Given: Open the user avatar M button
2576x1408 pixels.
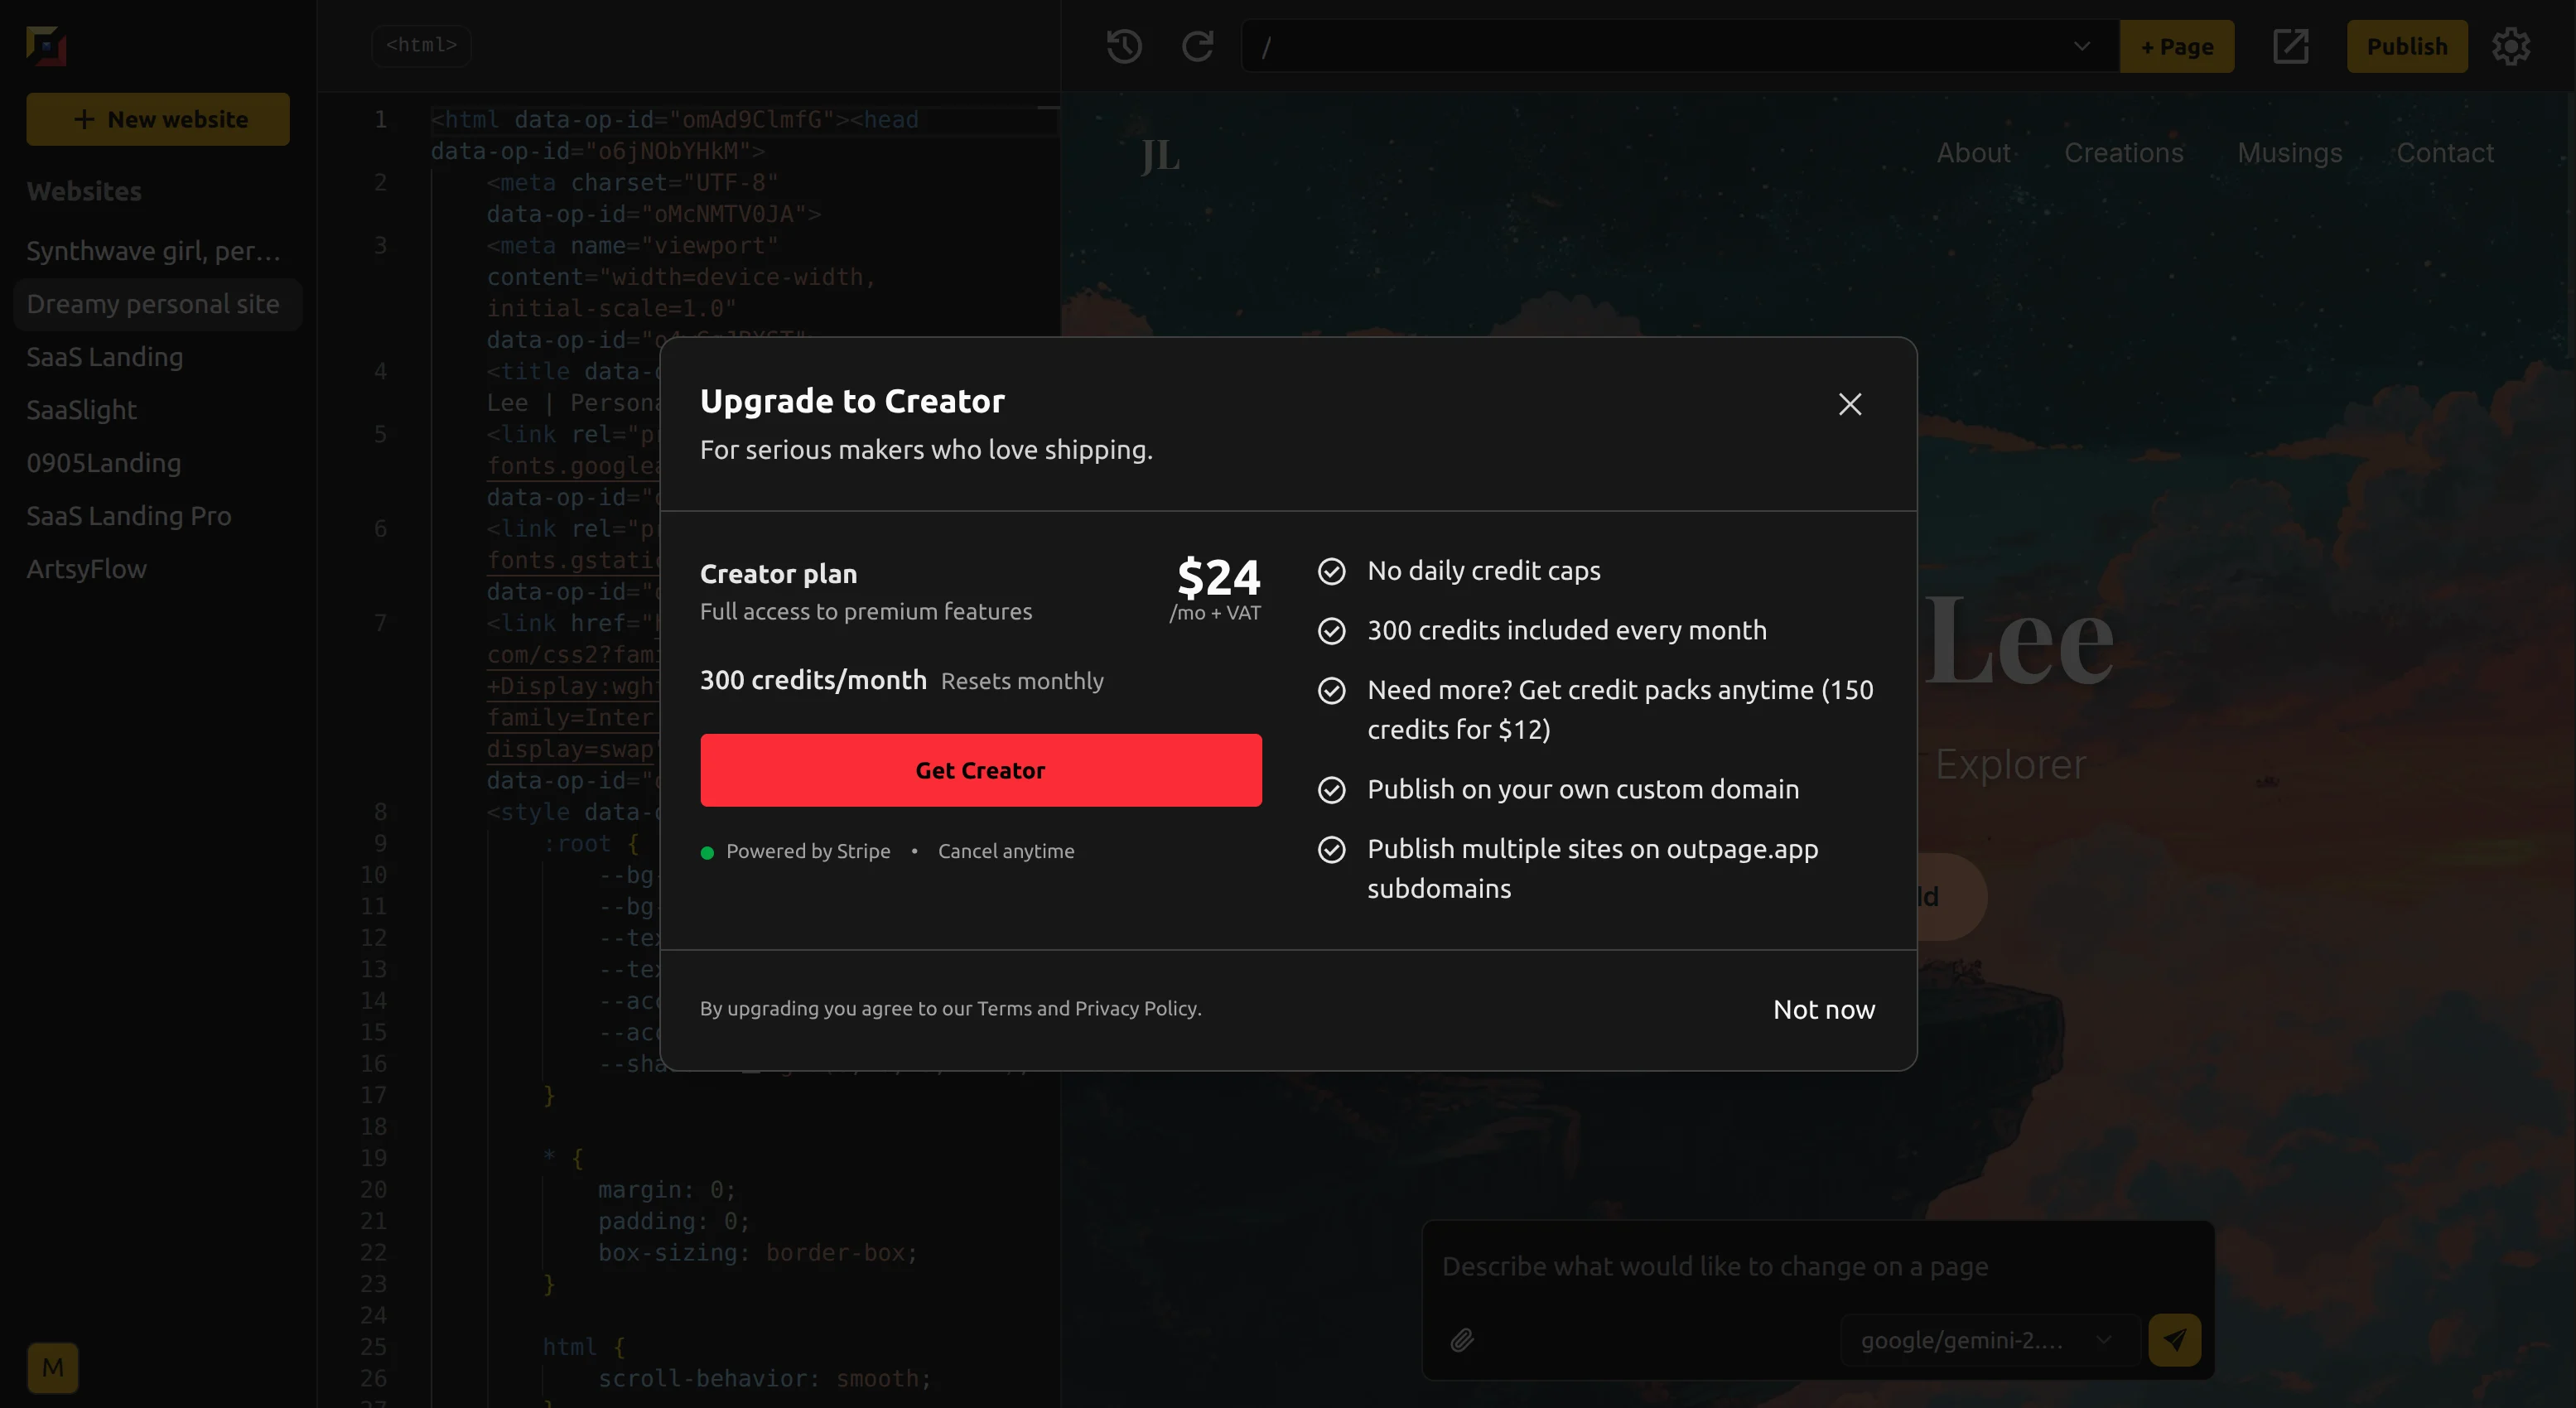Looking at the screenshot, I should coord(53,1367).
